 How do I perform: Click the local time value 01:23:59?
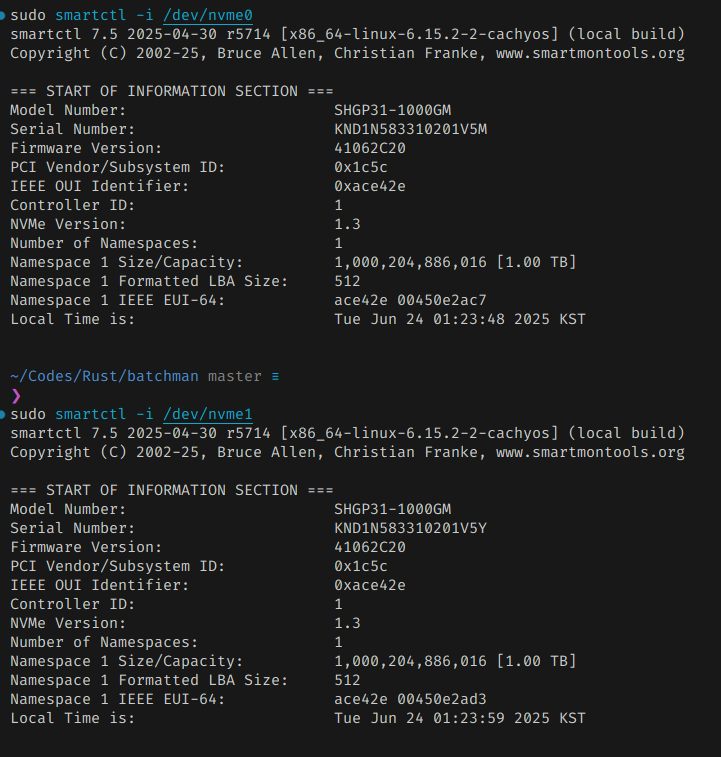(x=460, y=718)
